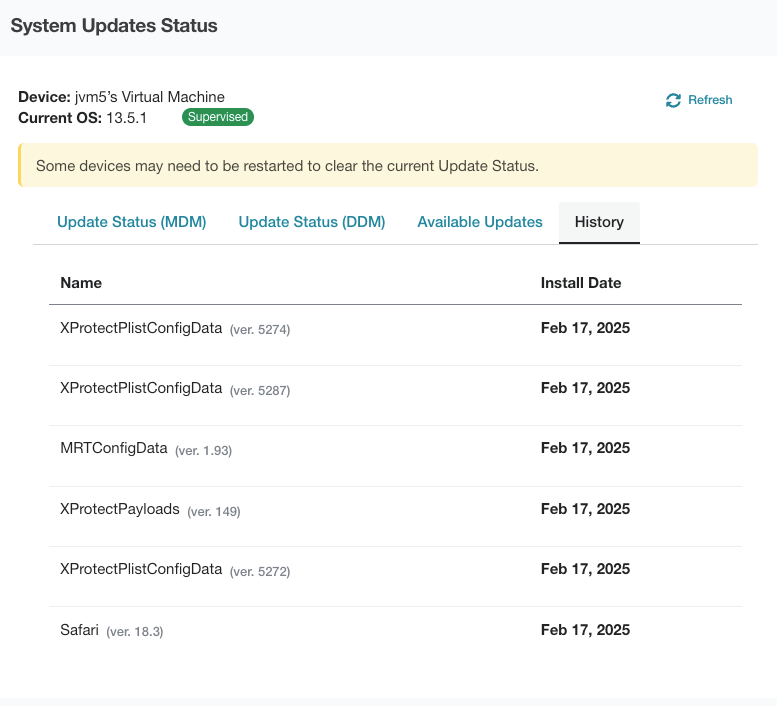
Task: Open the Update Status (MDM) tab
Action: coord(132,222)
